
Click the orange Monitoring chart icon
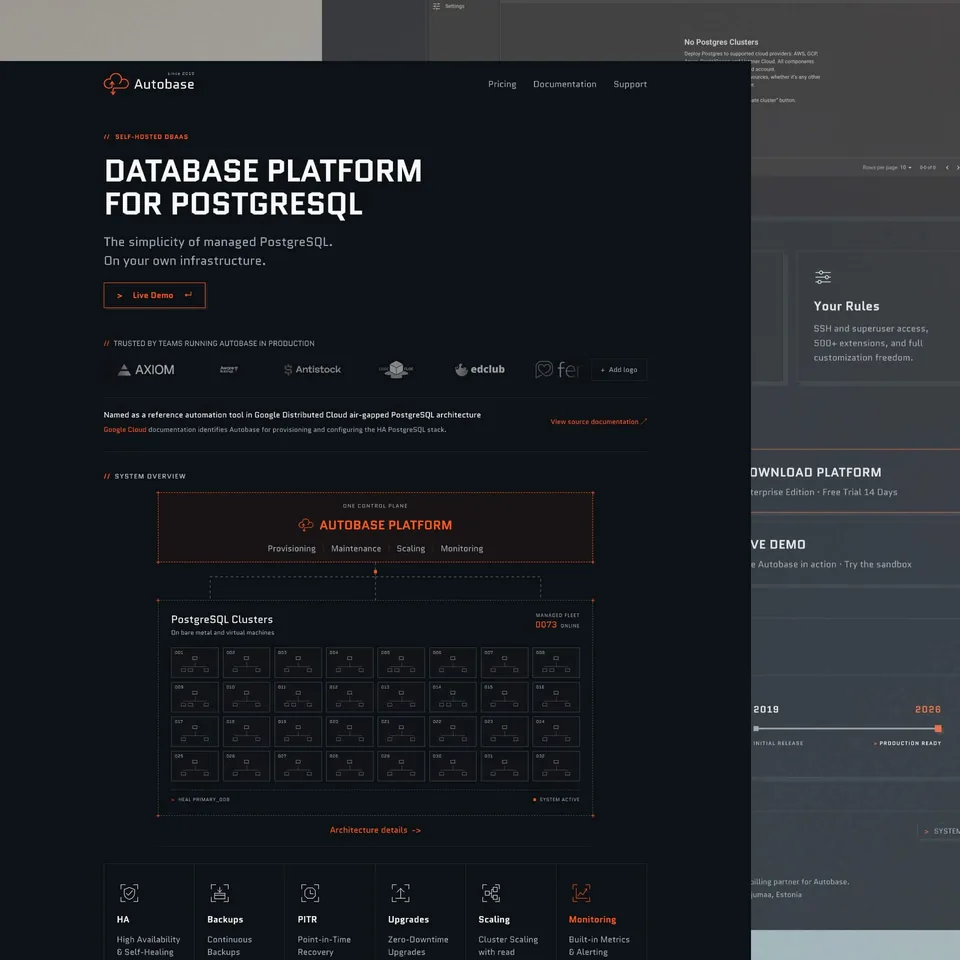pyautogui.click(x=581, y=893)
